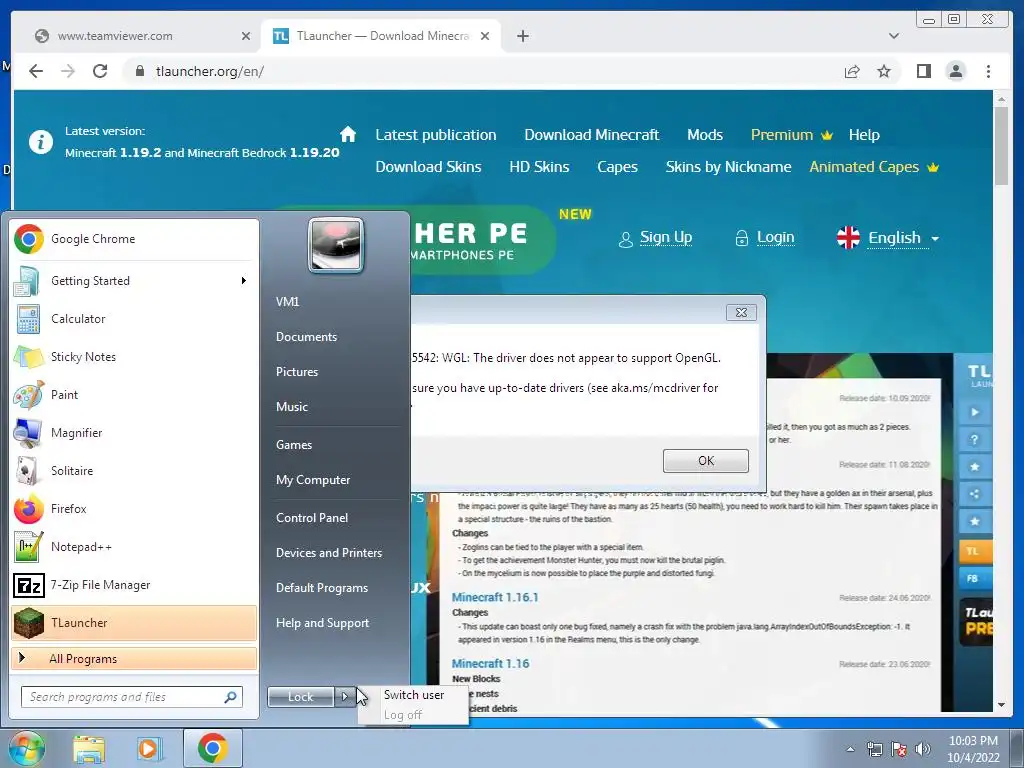
Task: Open Sticky Notes in the Start menu
Action: (x=134, y=357)
